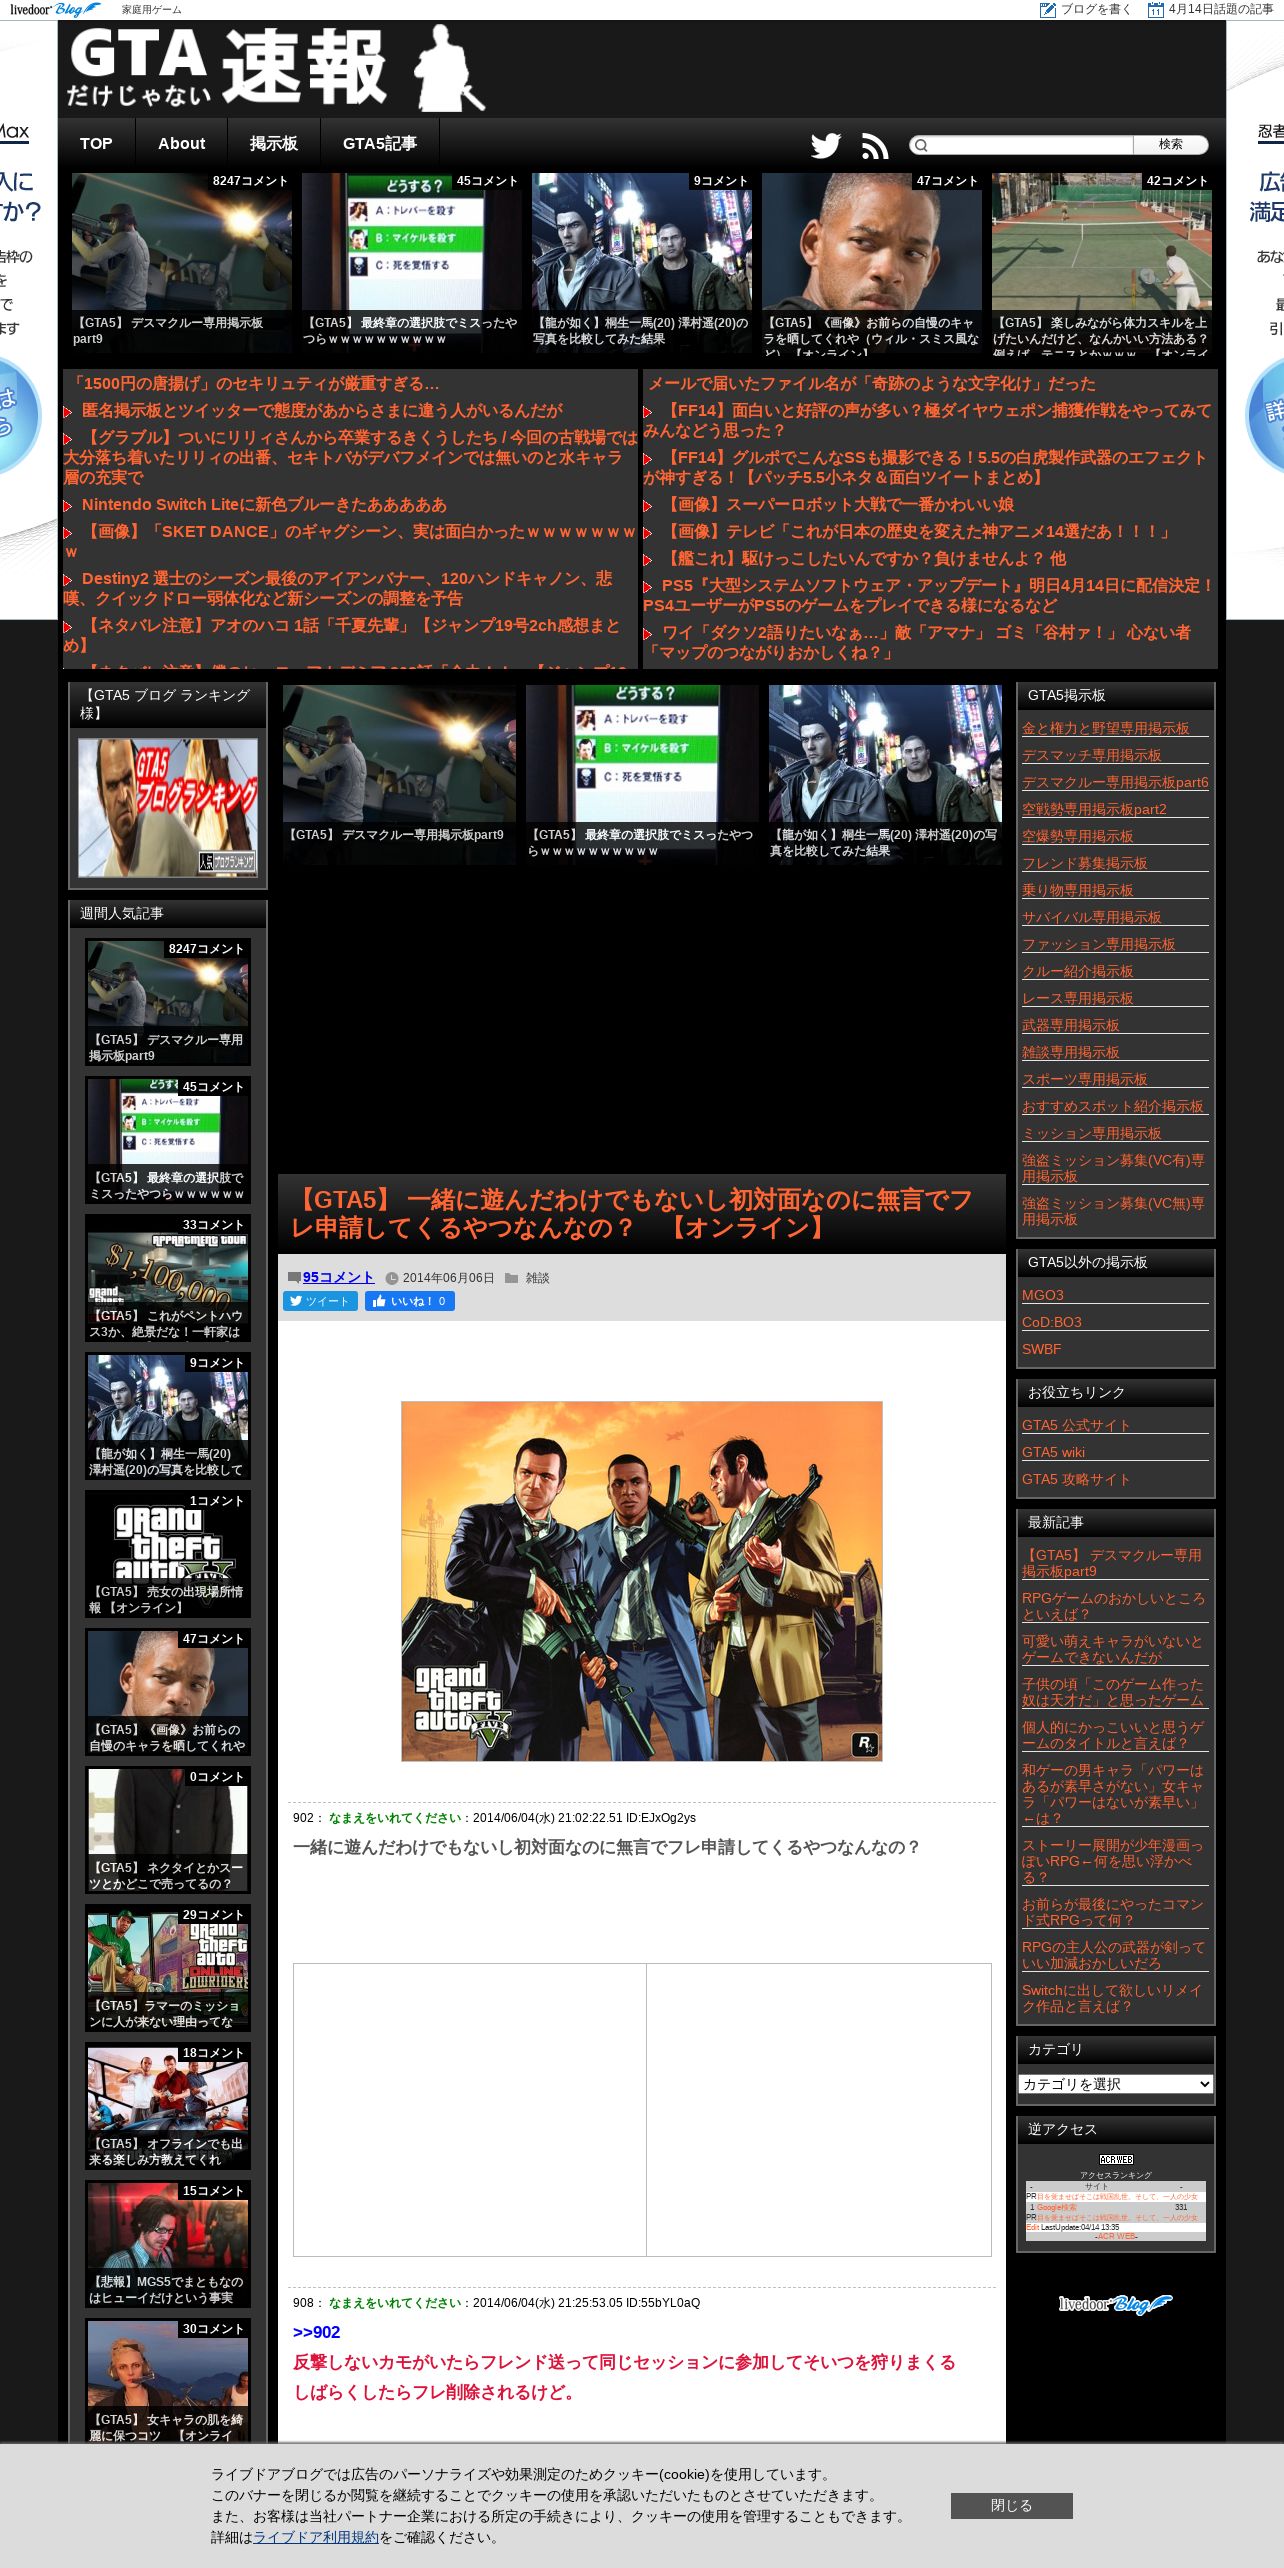1284x2568 pixels.
Task: Open ミッション専用掲示板 link
Action: point(1091,1133)
